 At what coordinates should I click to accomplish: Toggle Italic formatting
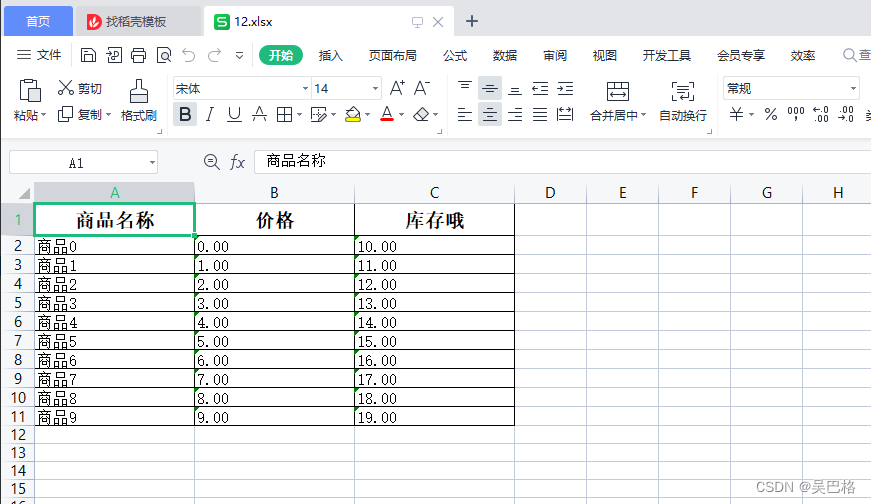click(x=209, y=114)
